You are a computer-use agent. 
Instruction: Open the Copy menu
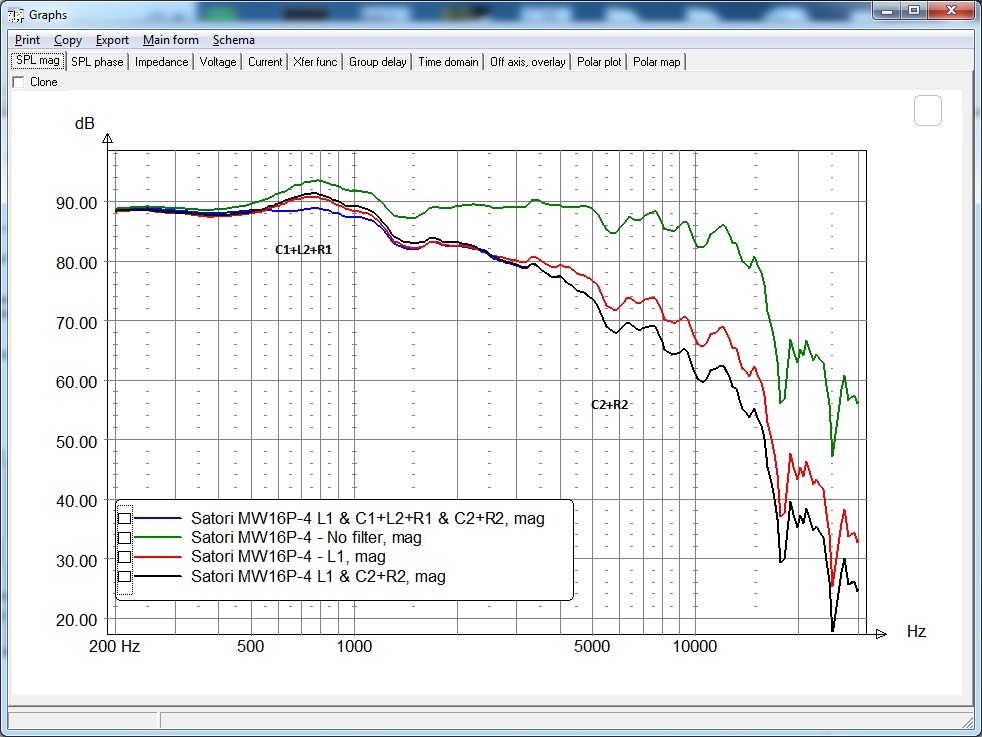[68, 40]
